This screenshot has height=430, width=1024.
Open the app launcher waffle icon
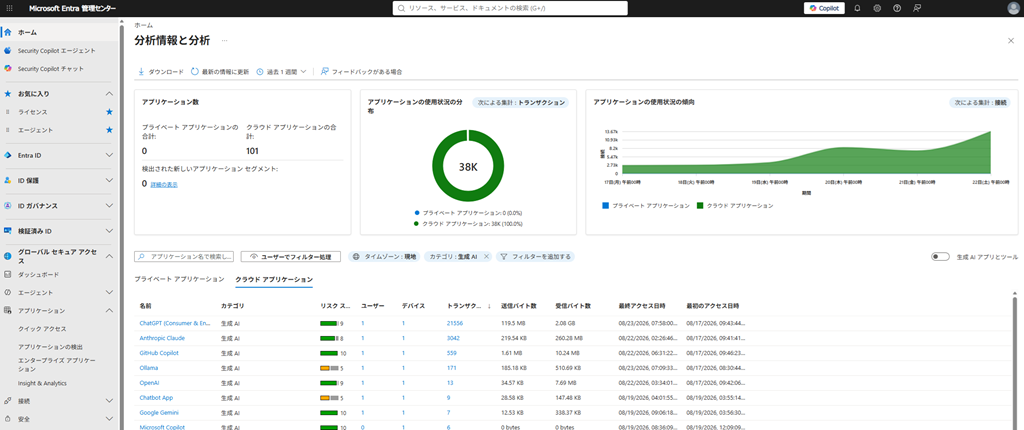click(9, 8)
